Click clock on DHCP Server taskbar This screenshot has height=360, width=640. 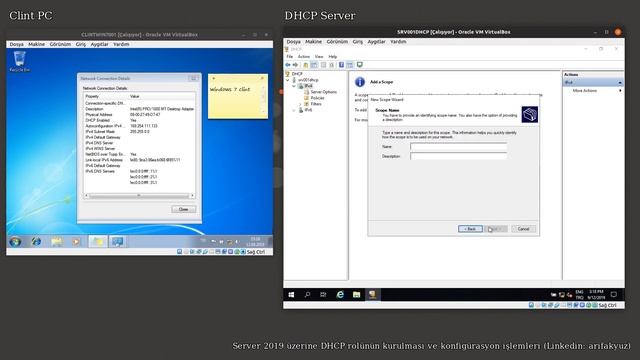596,294
